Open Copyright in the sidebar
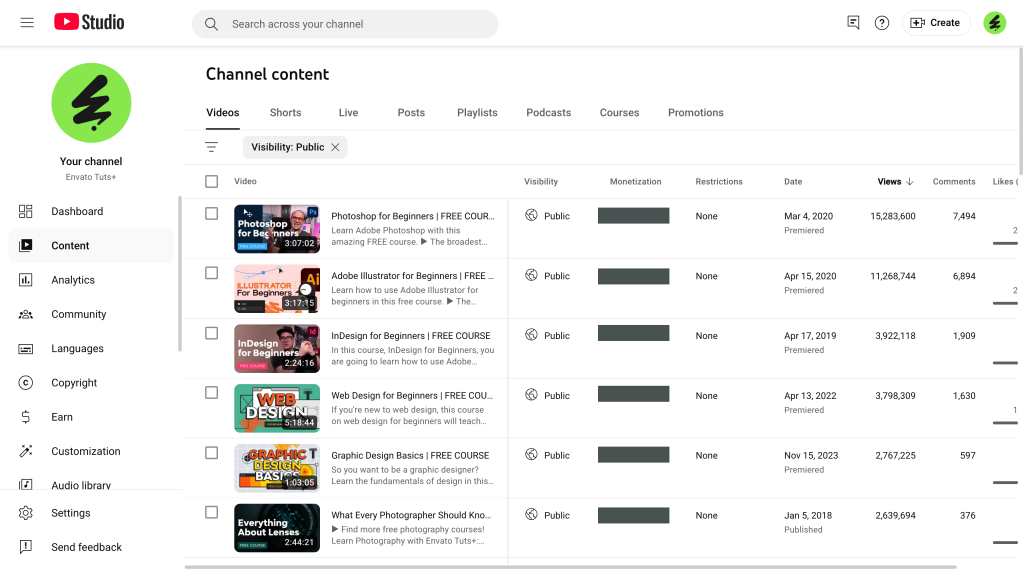This screenshot has width=1024, height=570. tap(91, 383)
